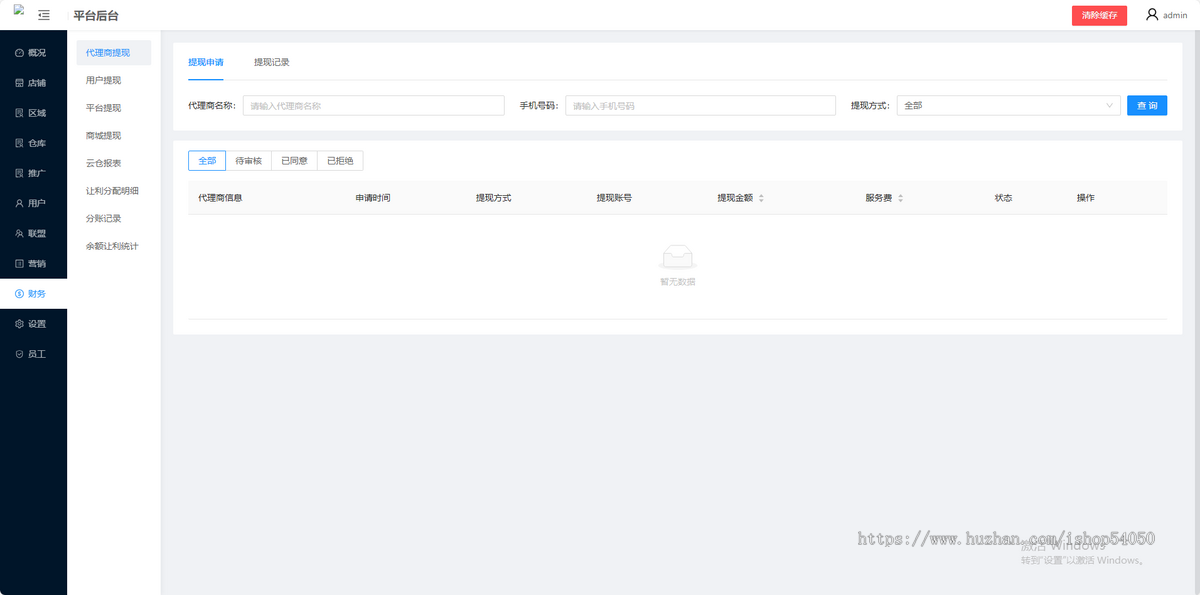Screen dimensions: 1200x595
Task: Open the 区域 region section
Action: point(33,112)
